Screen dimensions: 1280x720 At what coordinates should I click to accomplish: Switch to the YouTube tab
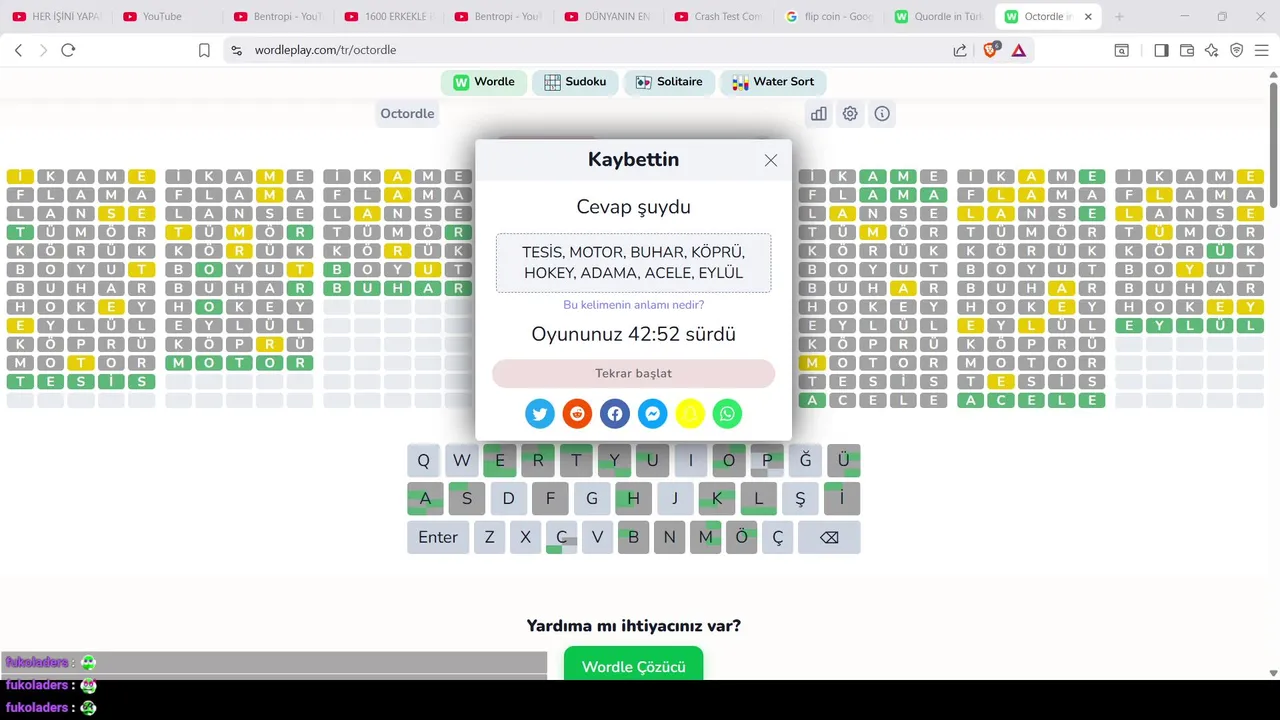tap(168, 17)
